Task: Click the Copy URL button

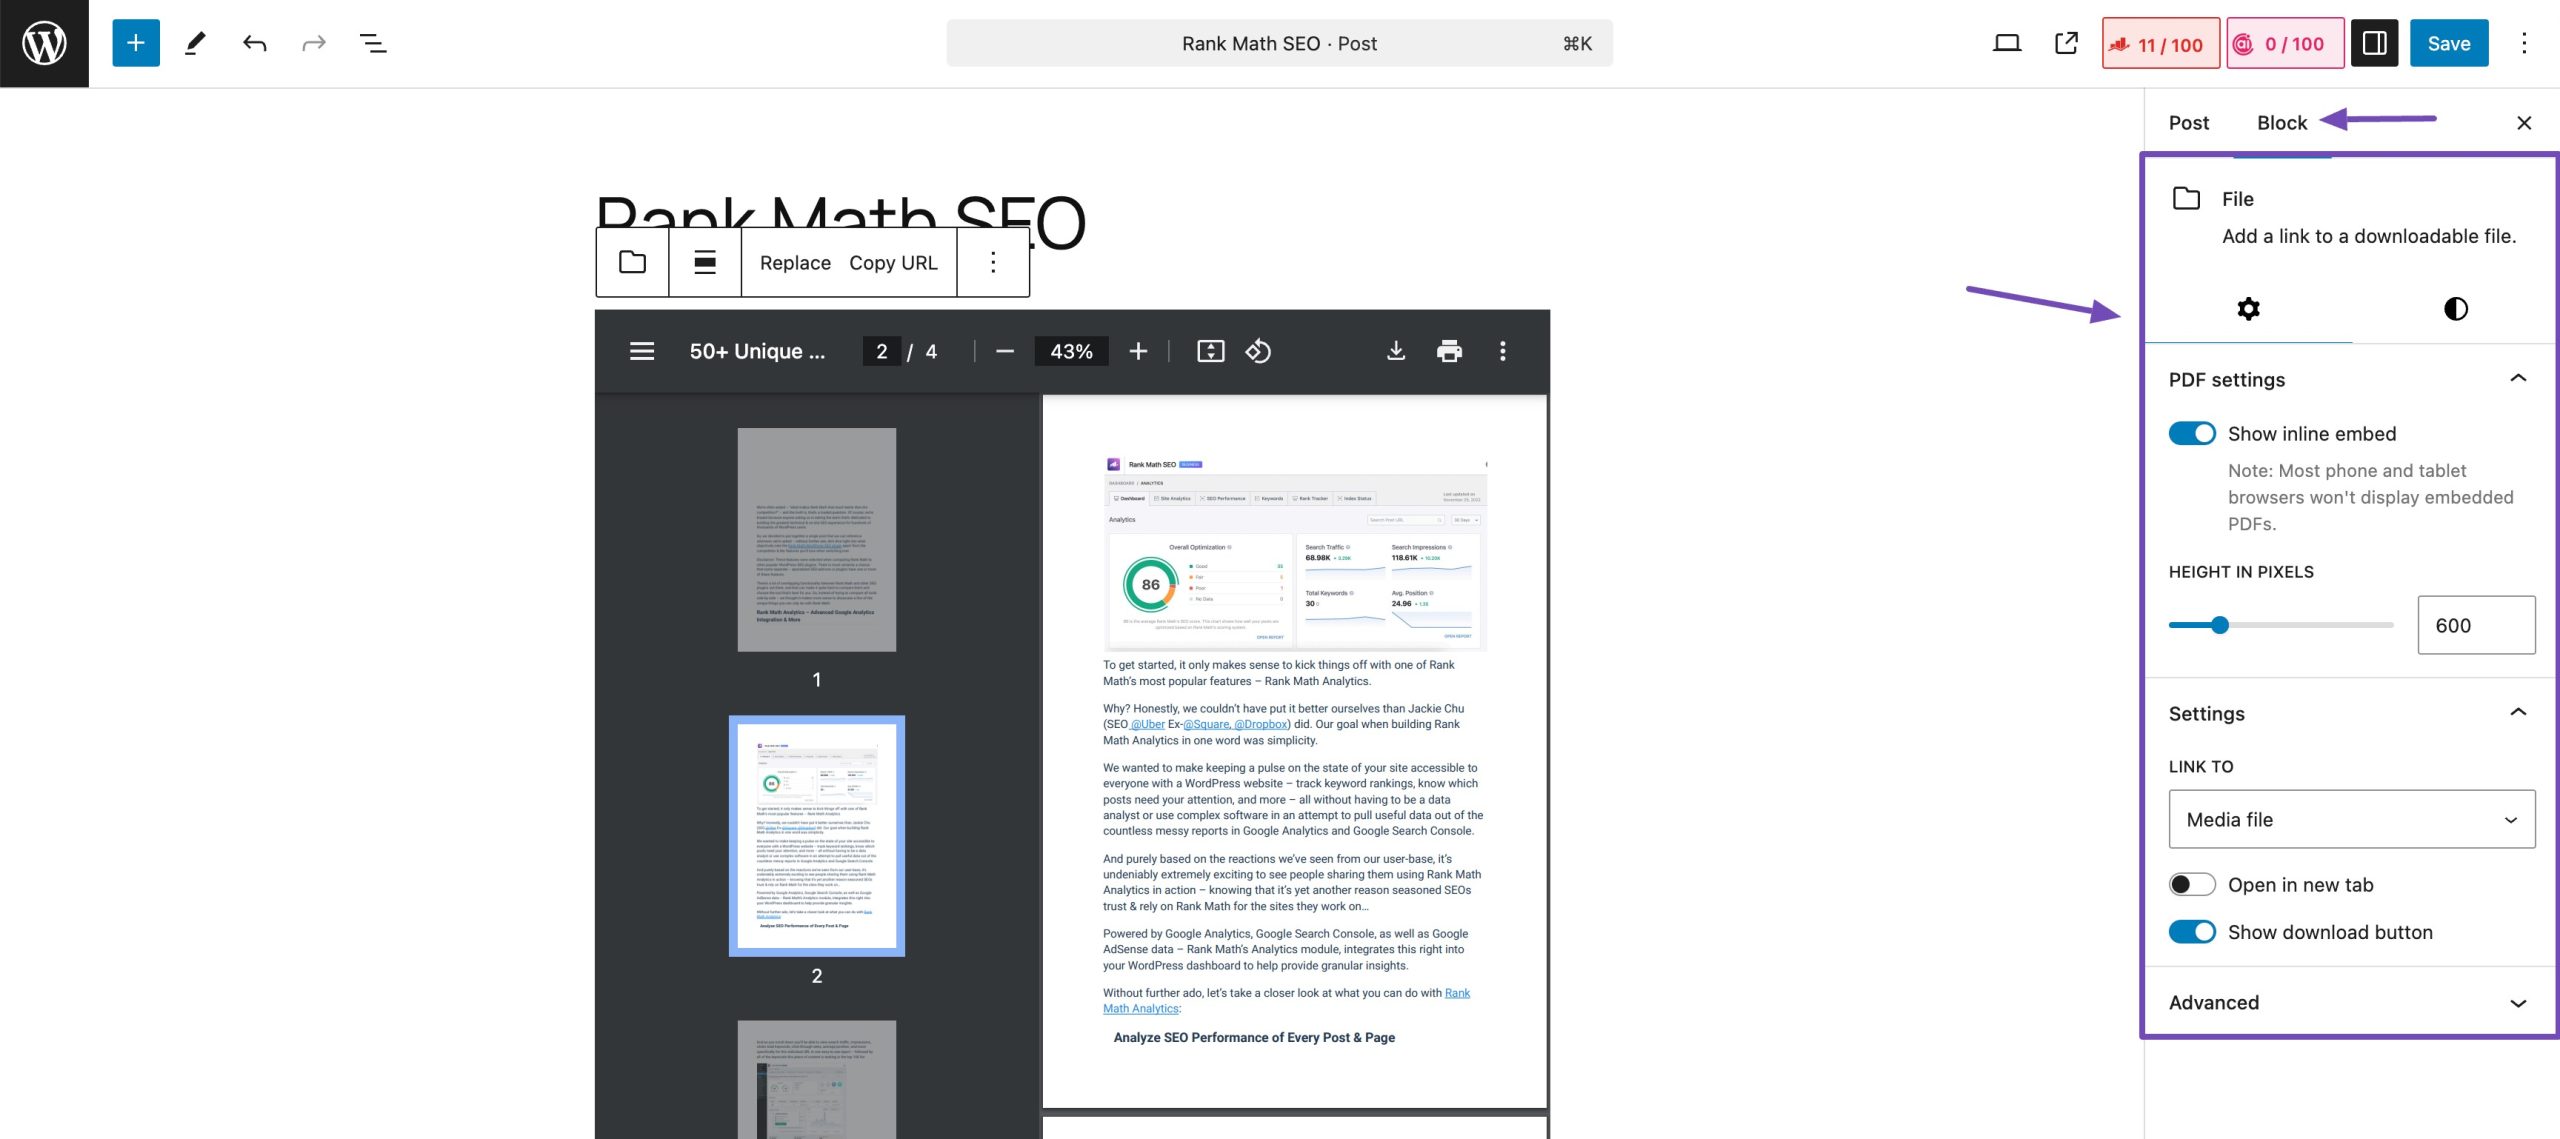Action: click(x=893, y=261)
